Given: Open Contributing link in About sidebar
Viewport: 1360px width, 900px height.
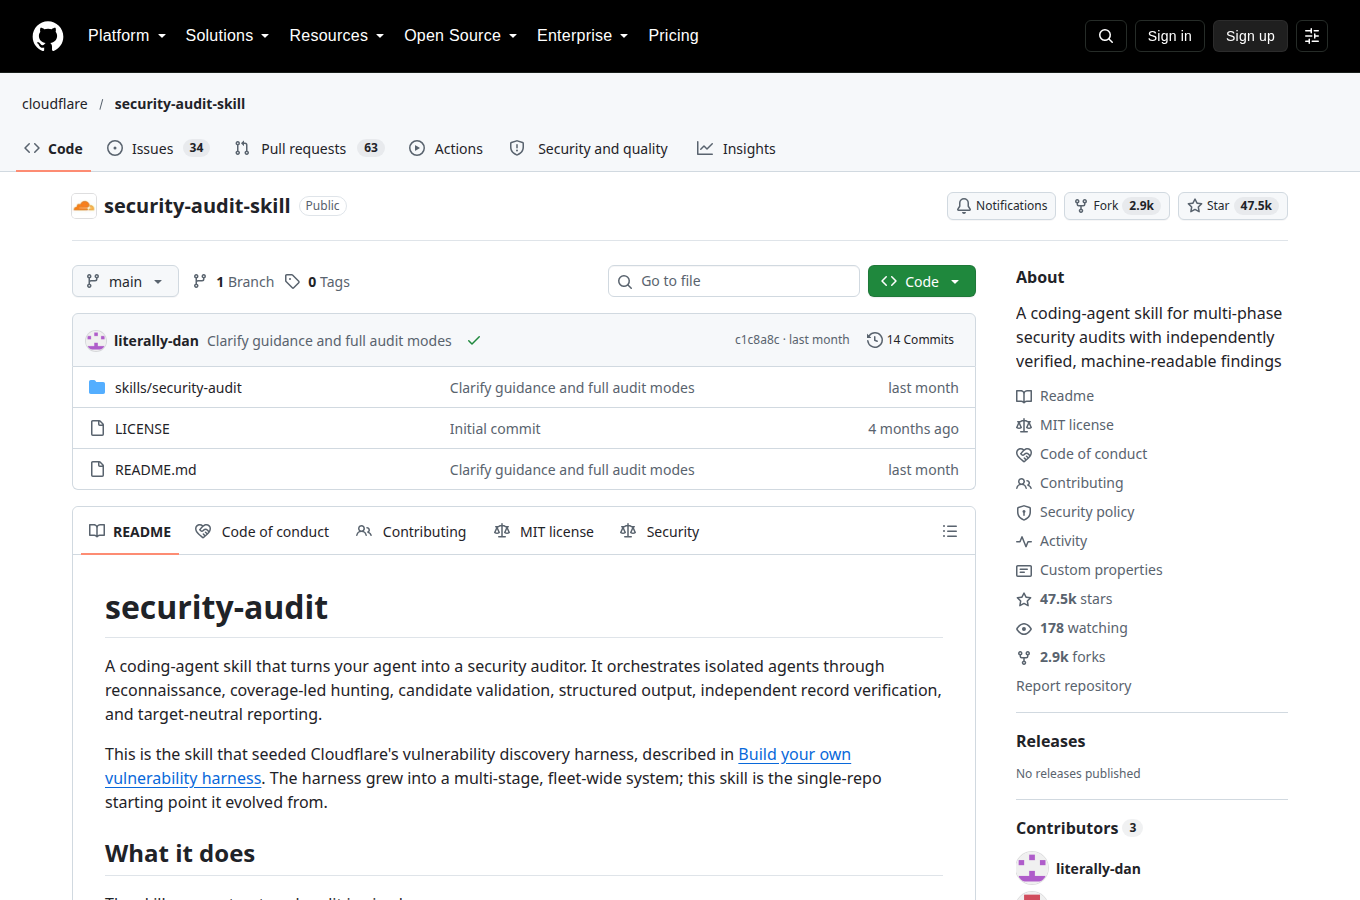Looking at the screenshot, I should click(x=1070, y=483).
